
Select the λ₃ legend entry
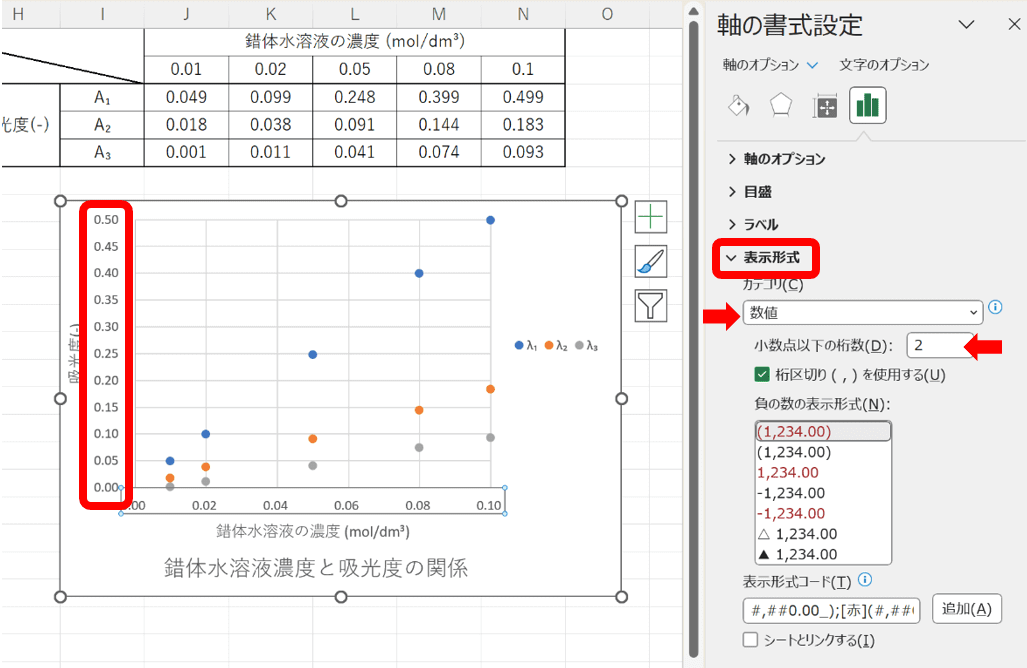(x=586, y=346)
